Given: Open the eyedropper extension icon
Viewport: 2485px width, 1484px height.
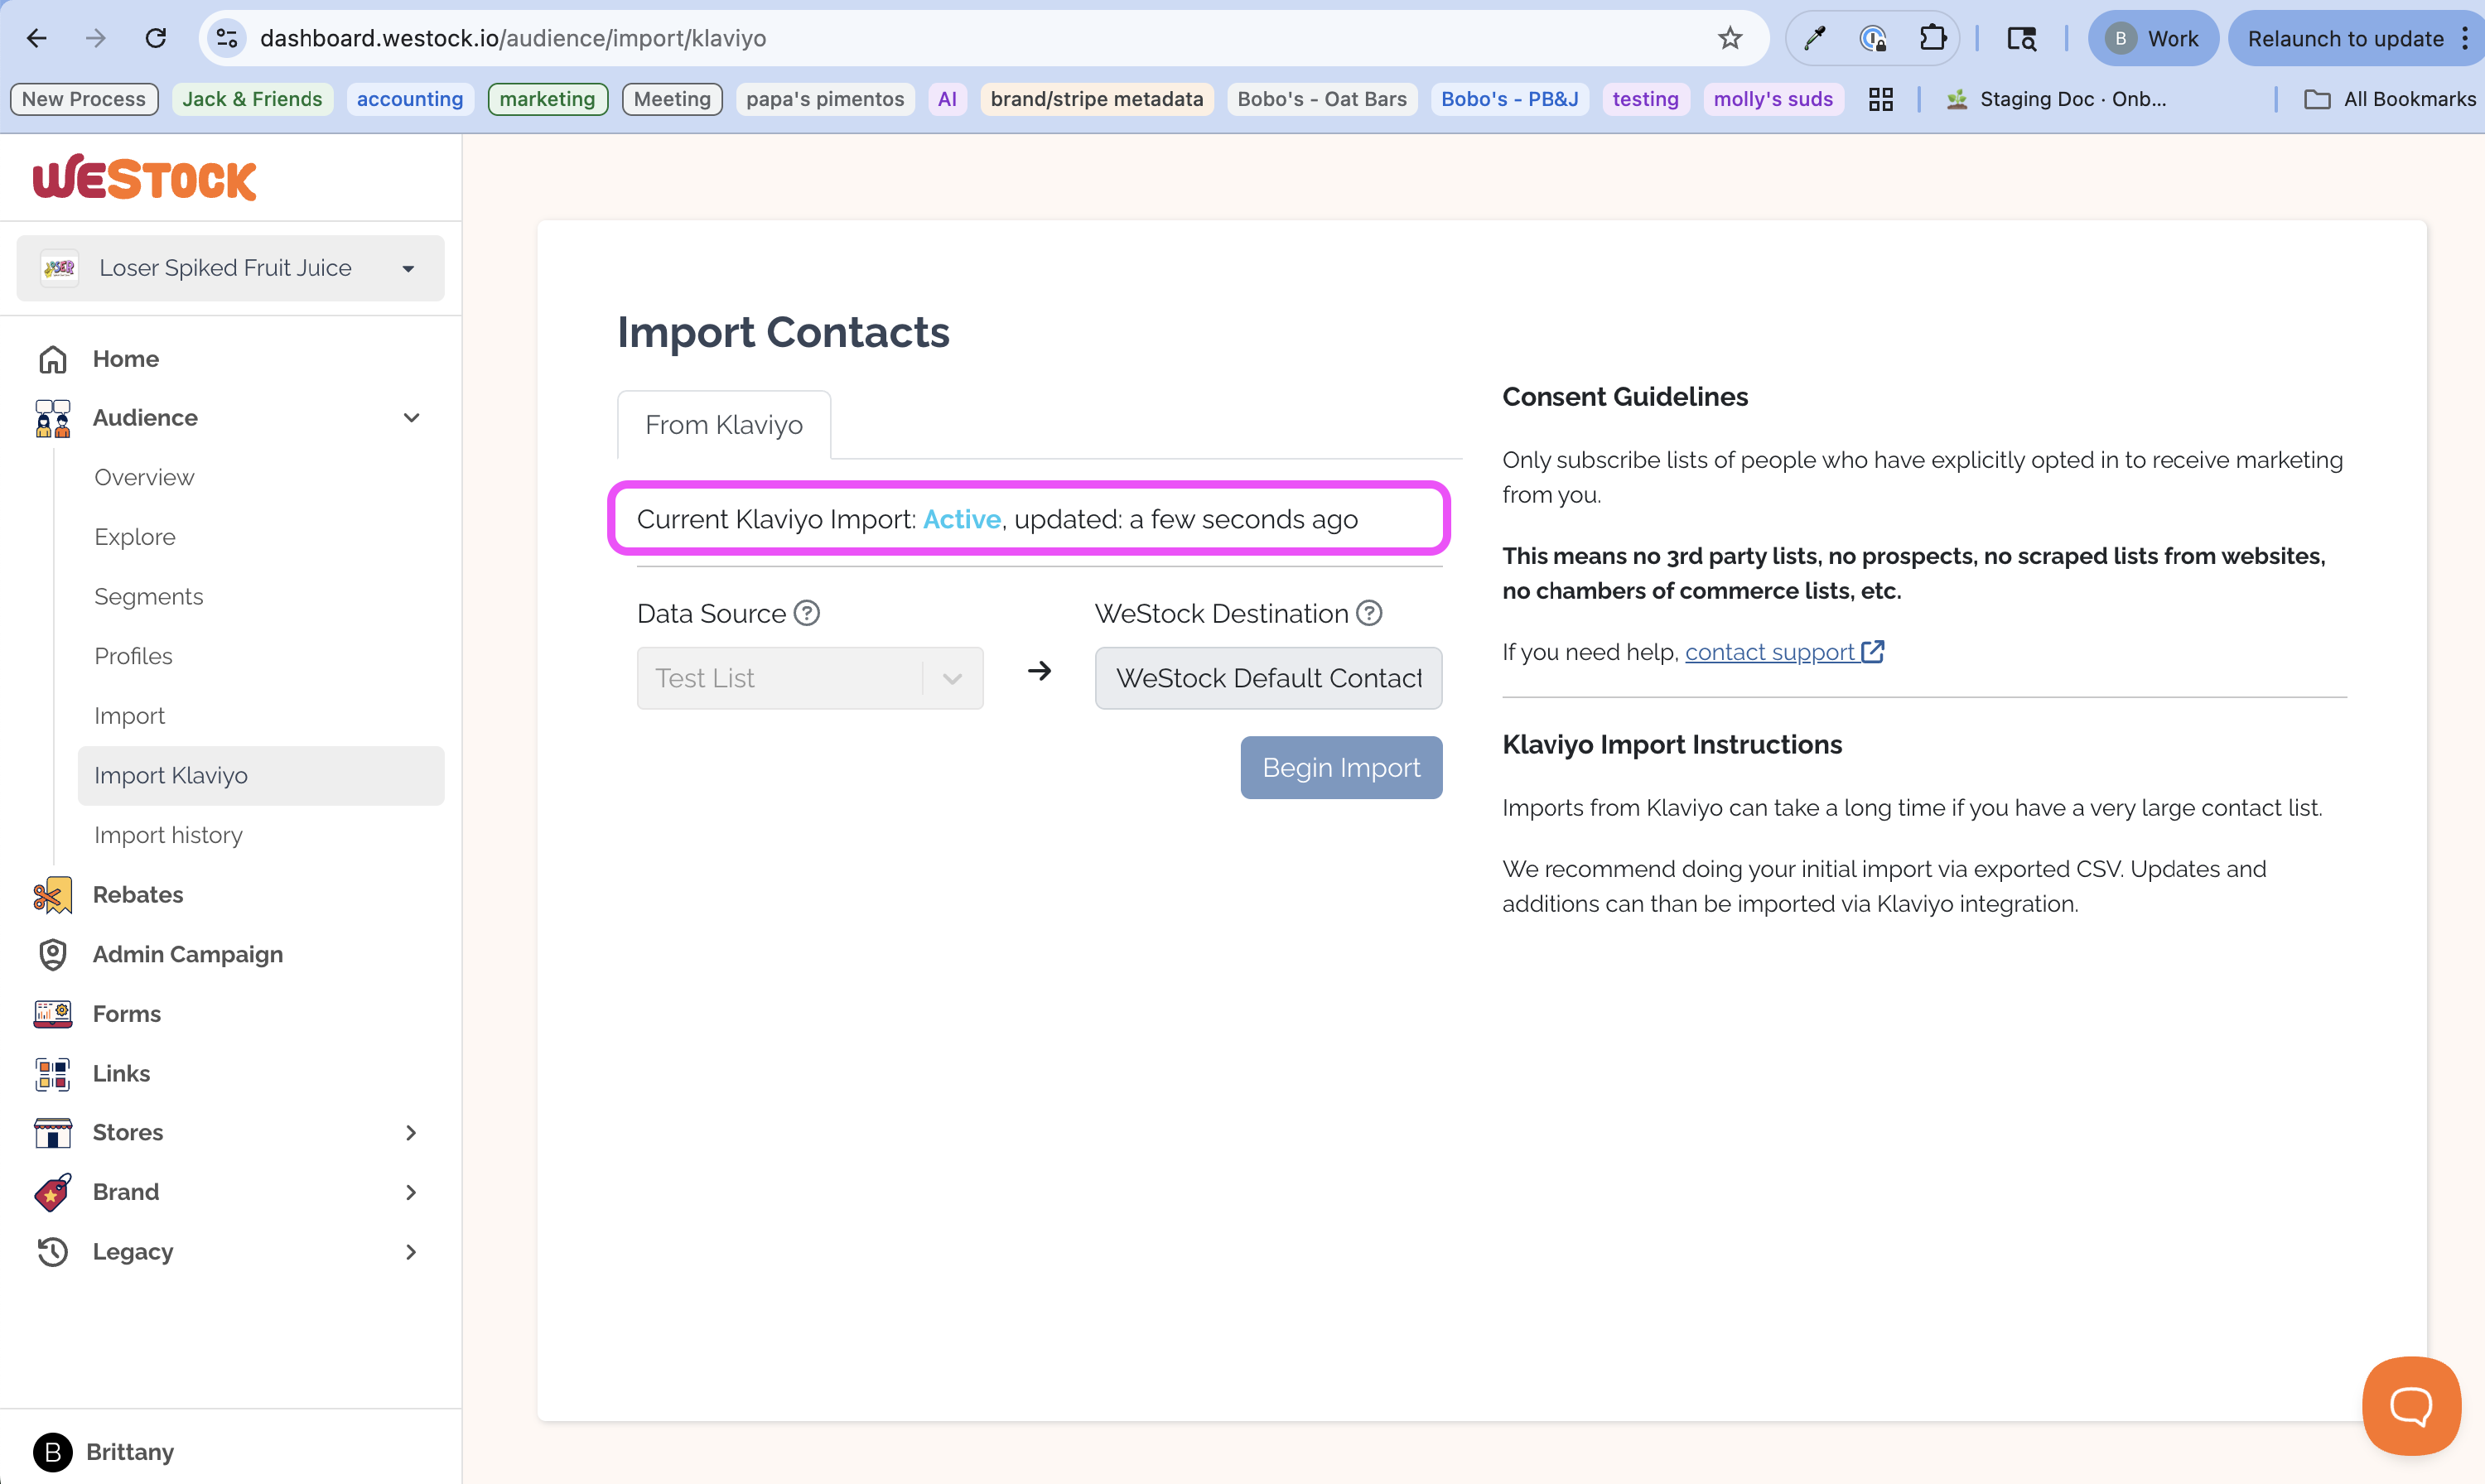Looking at the screenshot, I should [x=1814, y=38].
